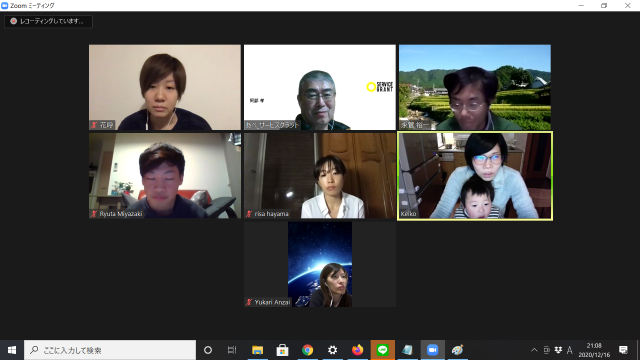Launch Google Chrome from the taskbar

coord(307,350)
